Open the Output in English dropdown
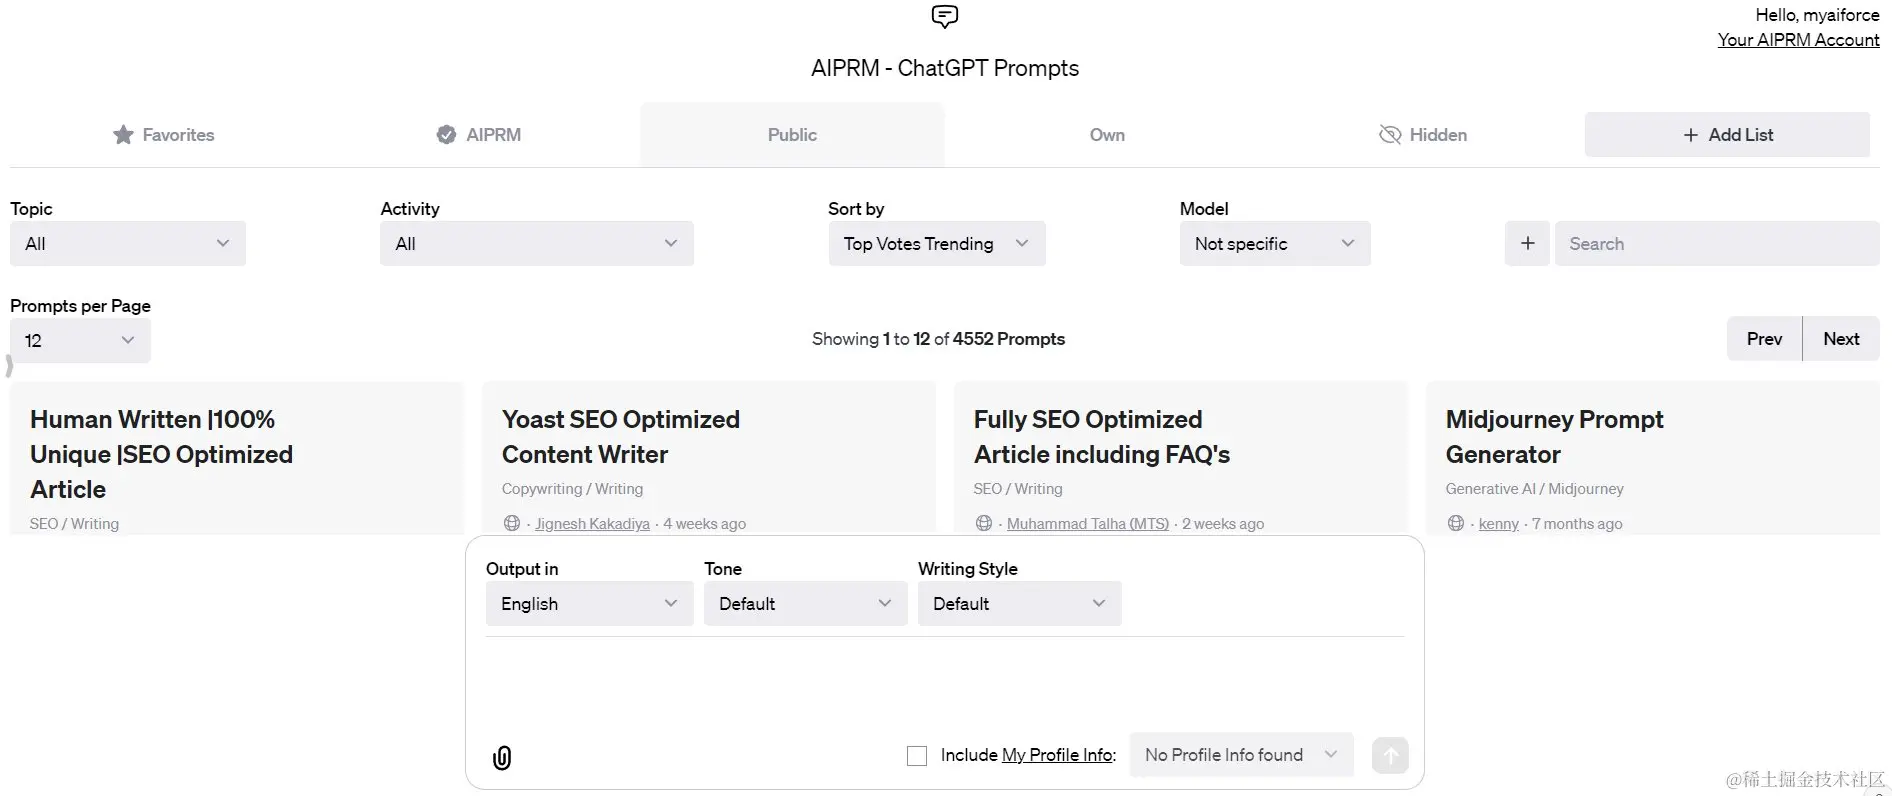This screenshot has width=1892, height=796. pyautogui.click(x=590, y=603)
